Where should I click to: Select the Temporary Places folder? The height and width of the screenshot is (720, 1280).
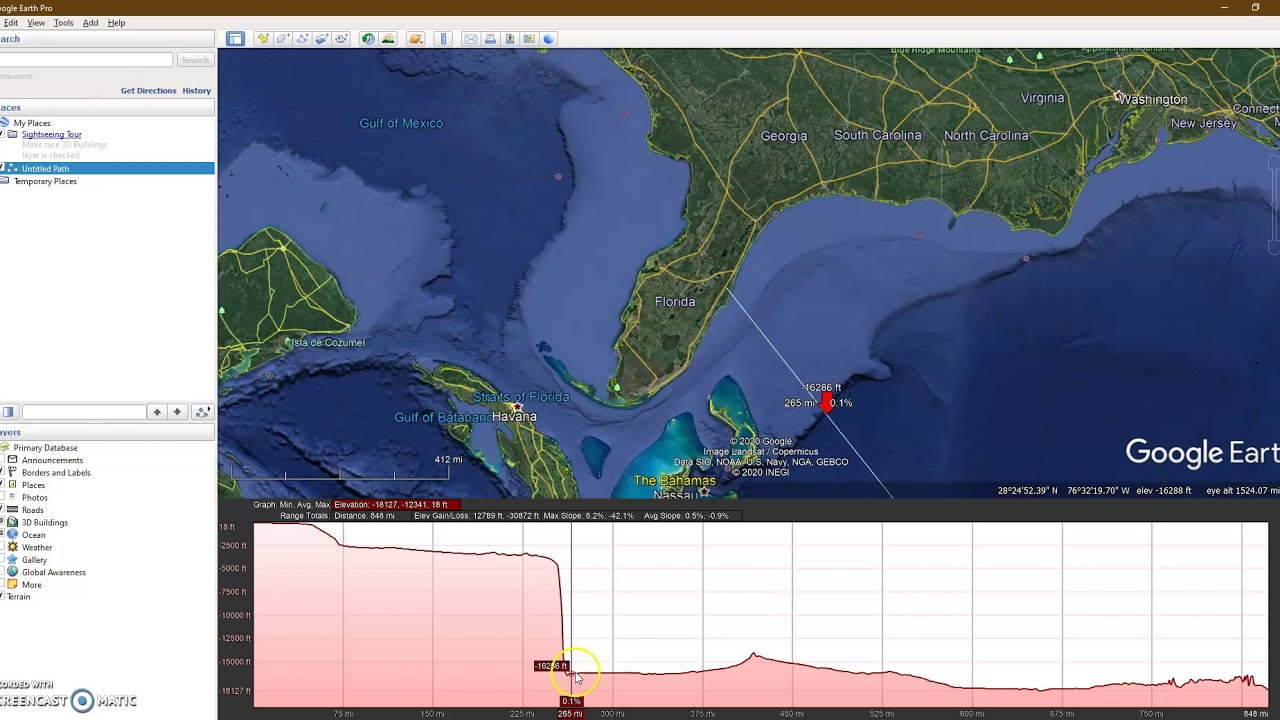45,181
